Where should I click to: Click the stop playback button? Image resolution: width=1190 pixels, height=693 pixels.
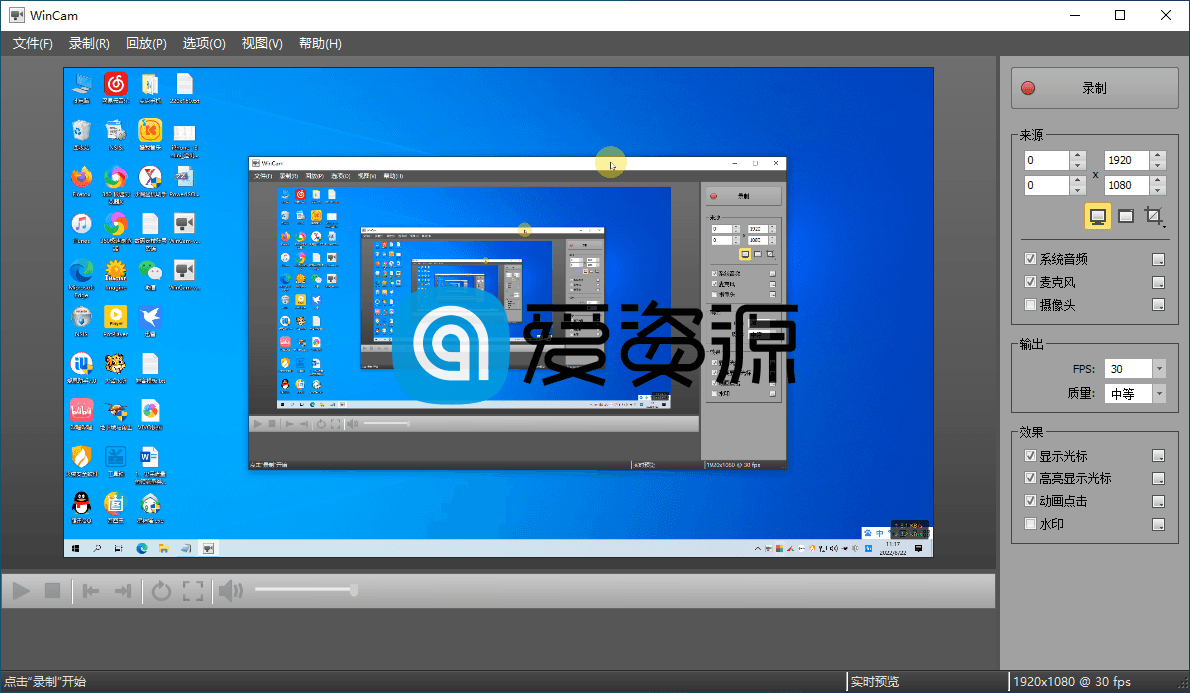(x=53, y=590)
